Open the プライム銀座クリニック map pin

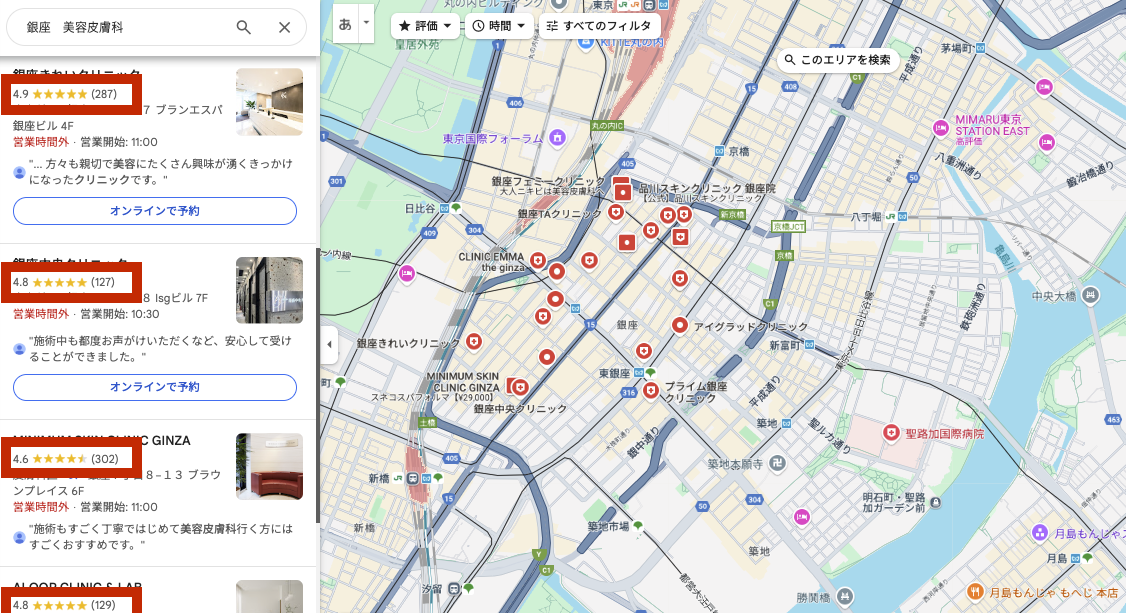click(x=651, y=390)
